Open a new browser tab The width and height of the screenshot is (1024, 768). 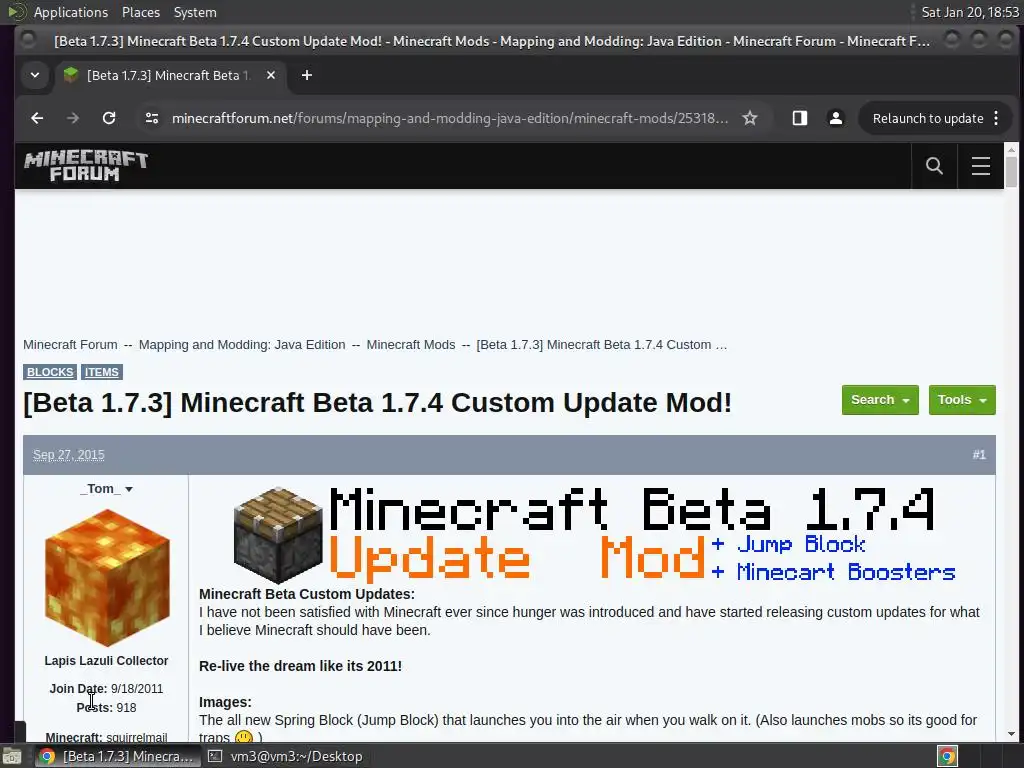pos(307,75)
